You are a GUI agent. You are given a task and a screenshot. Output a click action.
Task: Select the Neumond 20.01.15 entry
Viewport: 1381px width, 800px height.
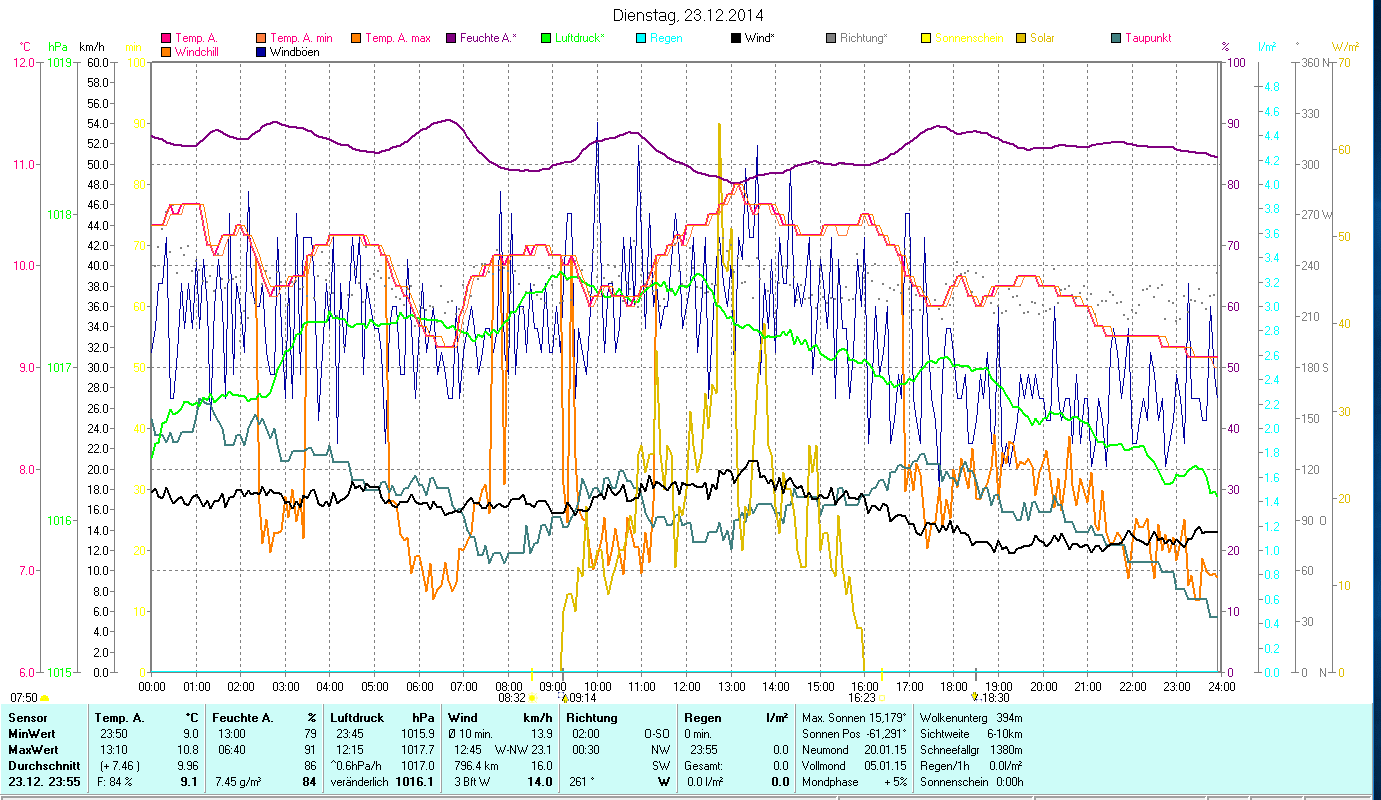pyautogui.click(x=854, y=750)
